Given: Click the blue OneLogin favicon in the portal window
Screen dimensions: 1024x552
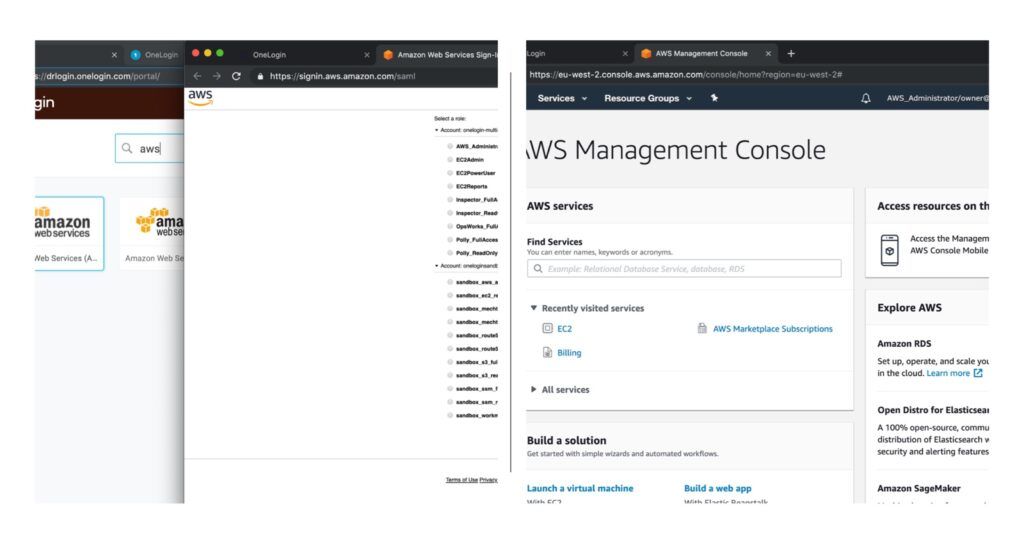Looking at the screenshot, I should click(x=135, y=55).
